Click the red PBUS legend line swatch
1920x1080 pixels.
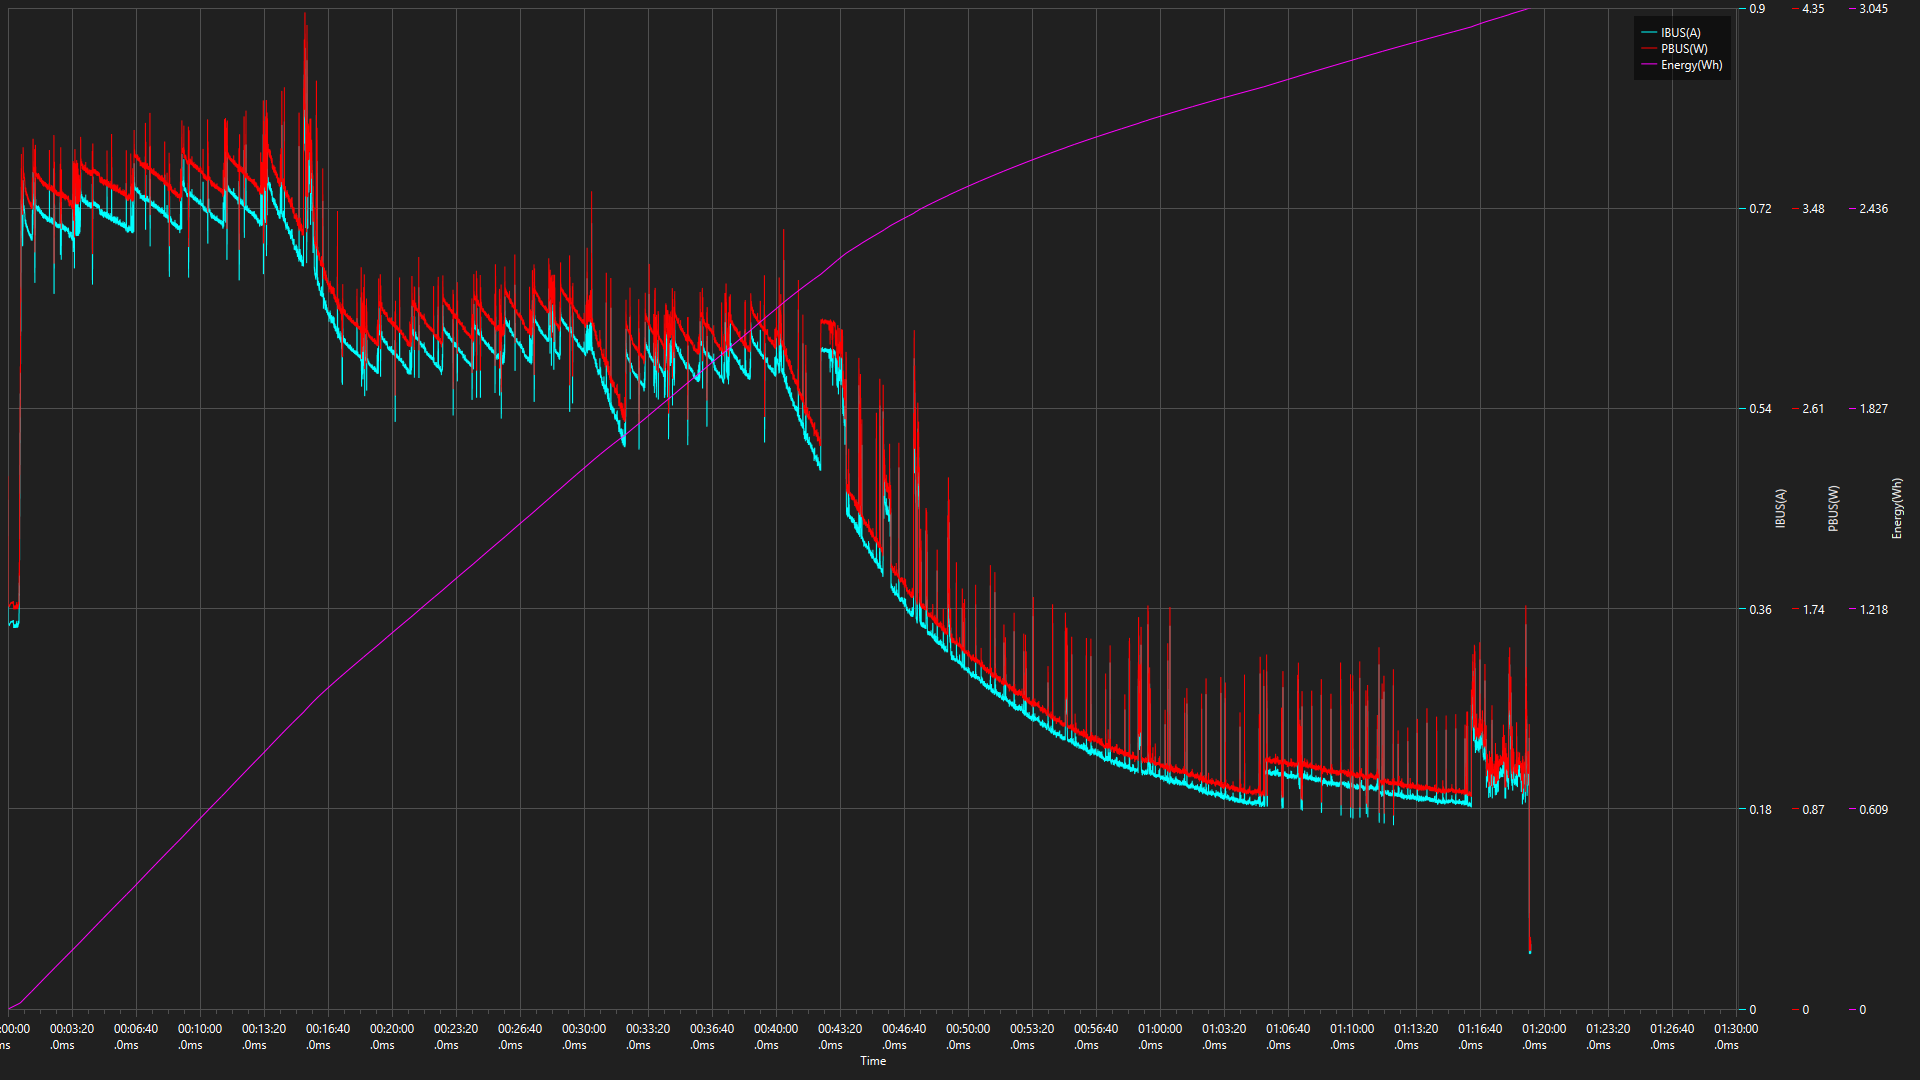pos(1649,49)
